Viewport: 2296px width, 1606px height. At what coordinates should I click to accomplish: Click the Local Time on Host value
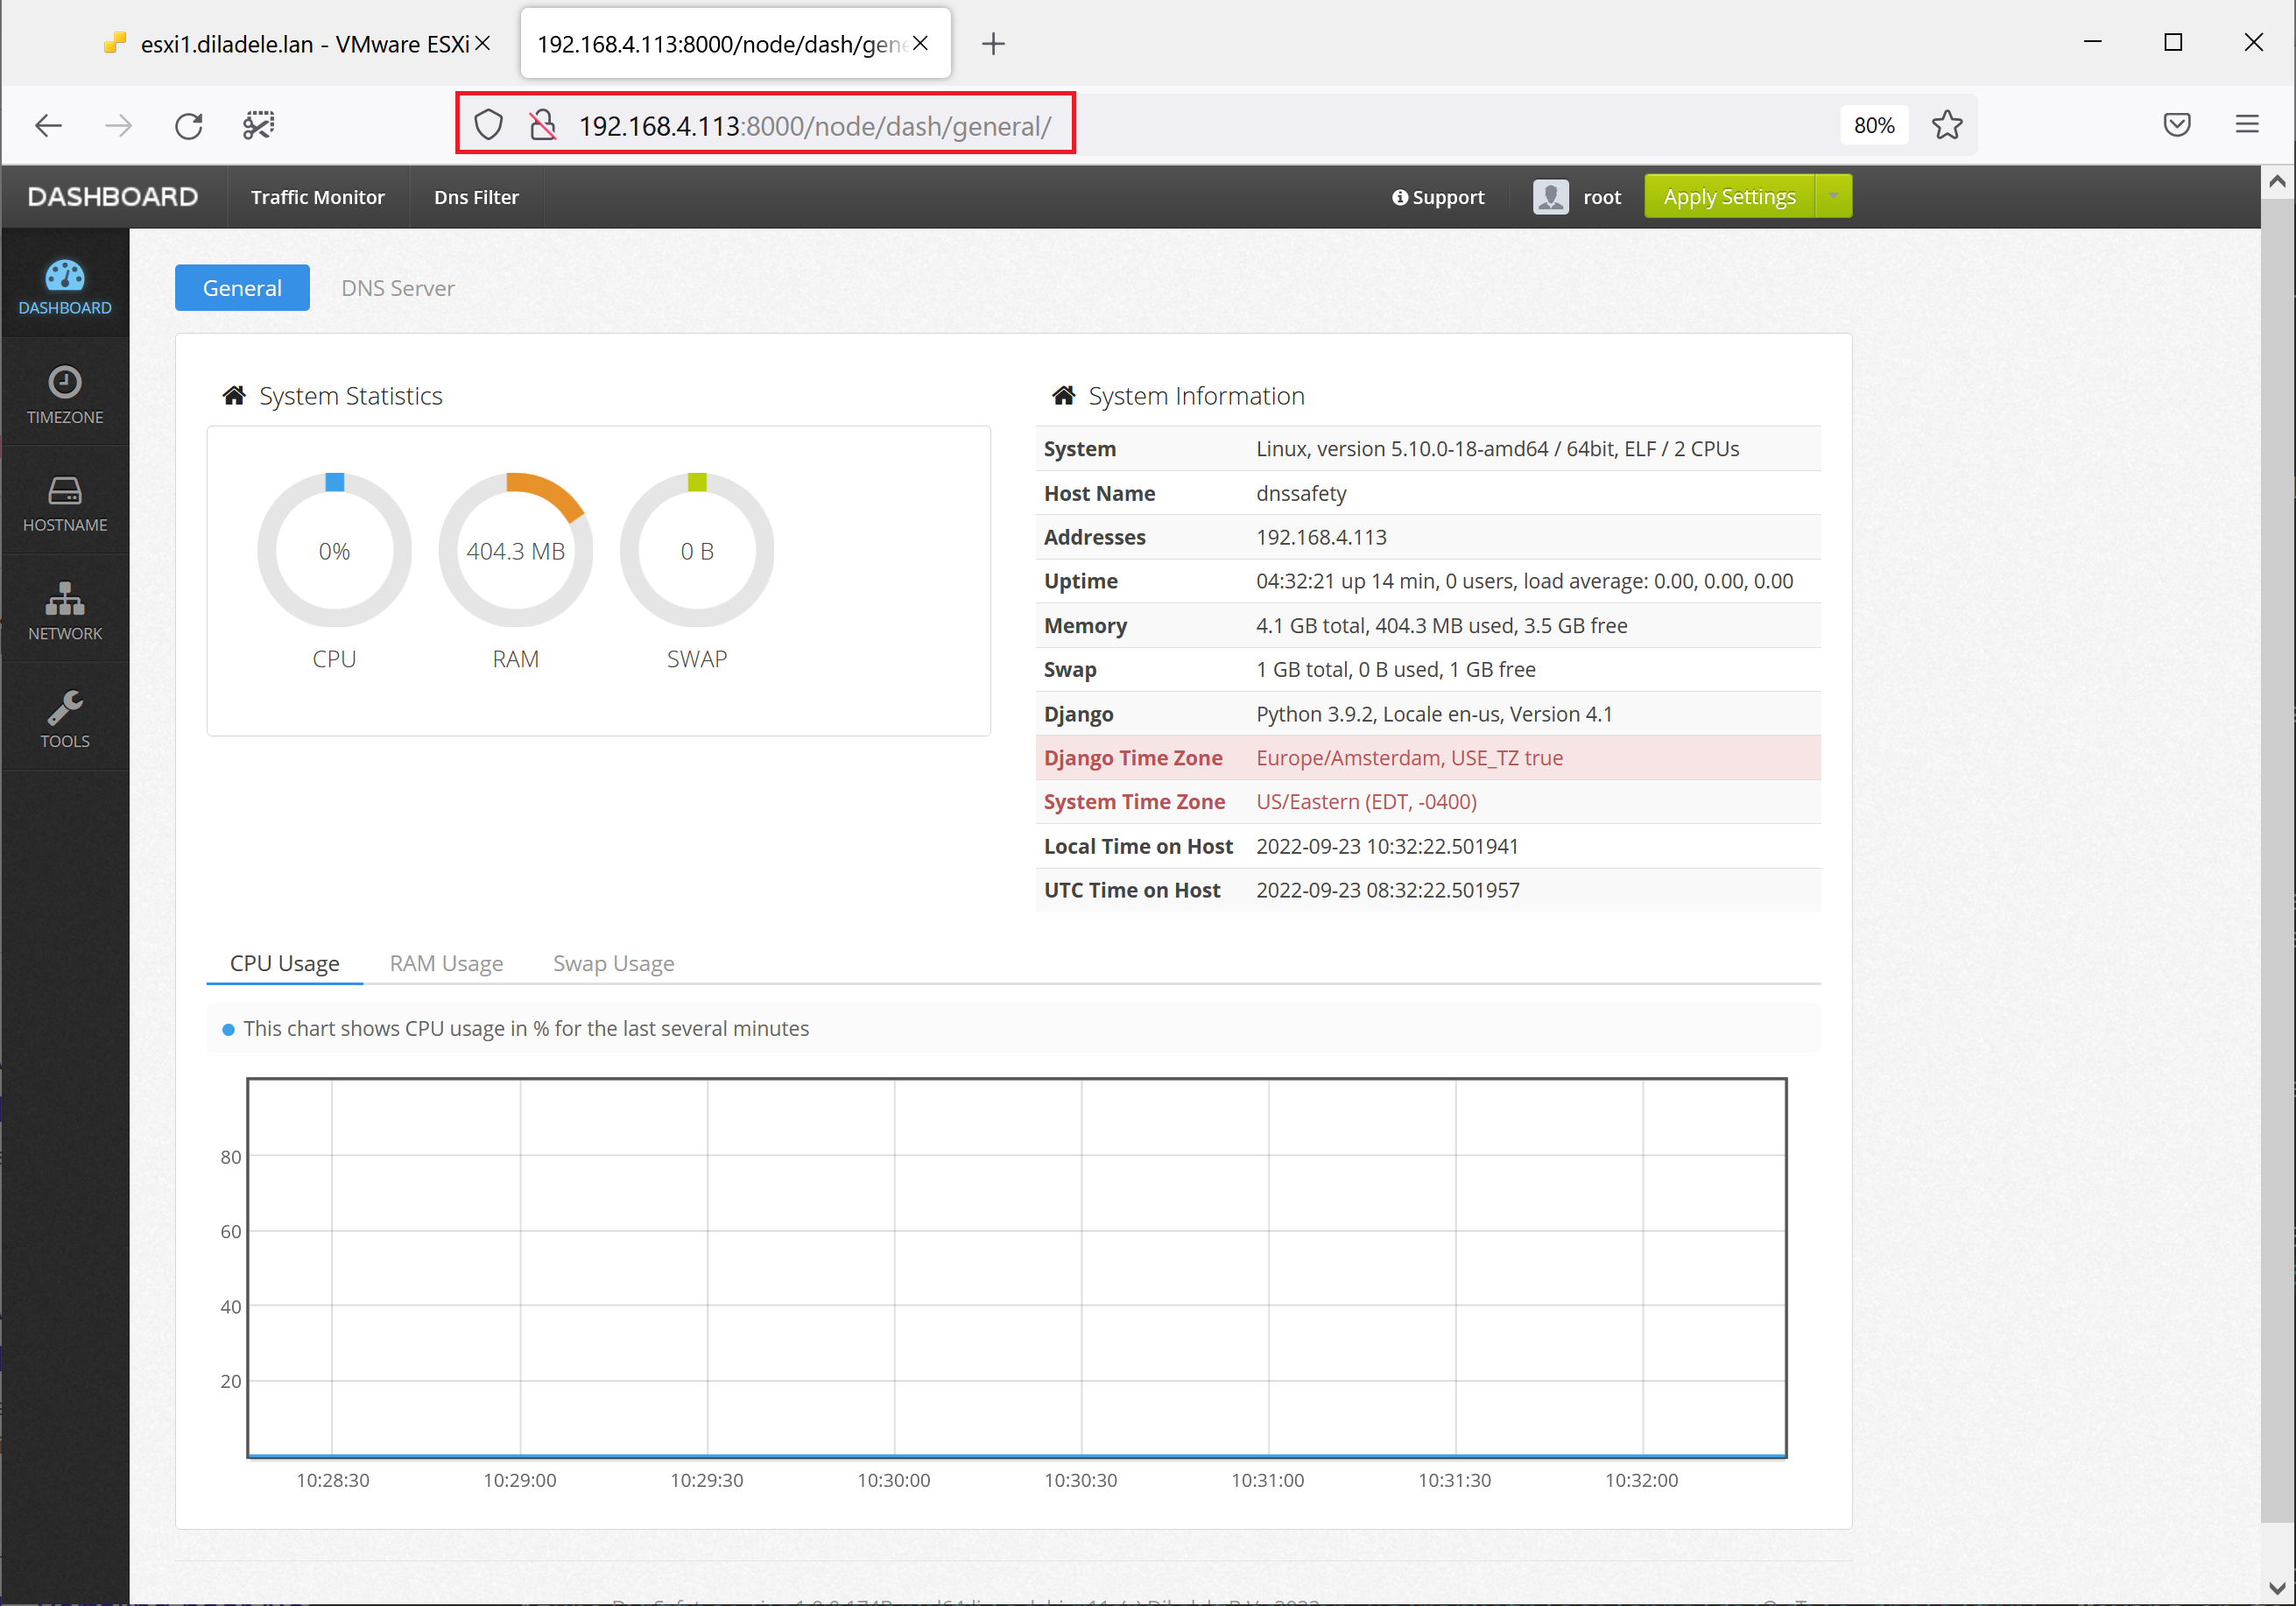click(1387, 846)
